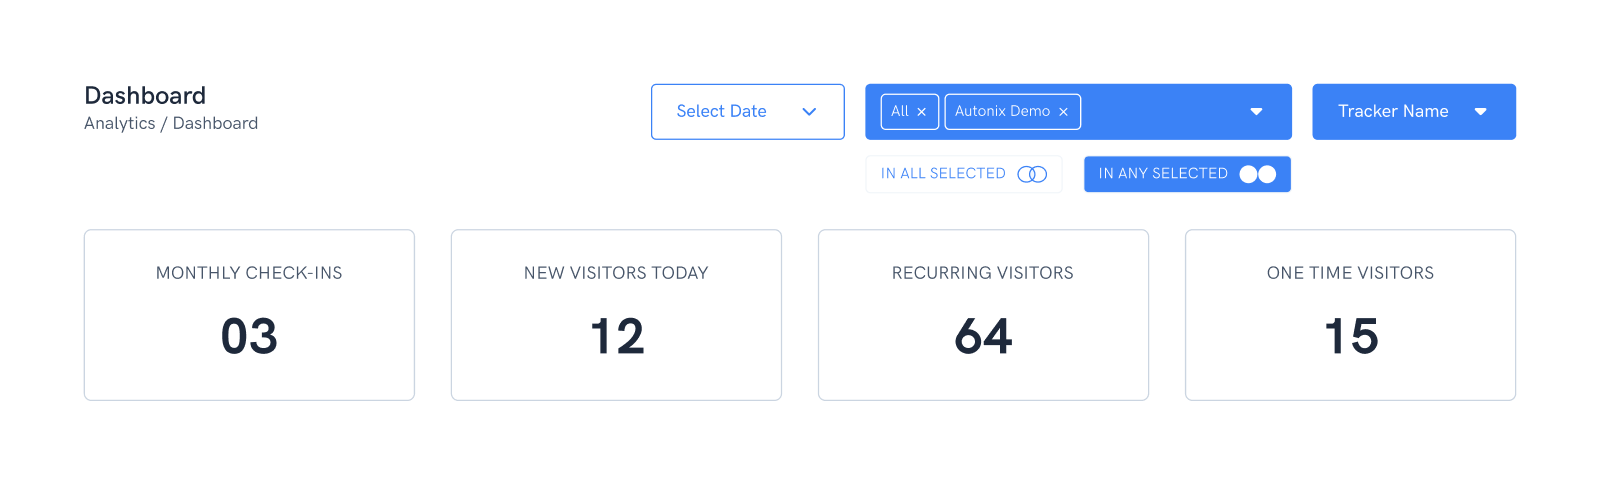Click the Dashboard breadcrumb item
Image resolution: width=1600 pixels, height=484 pixels.
click(x=215, y=124)
